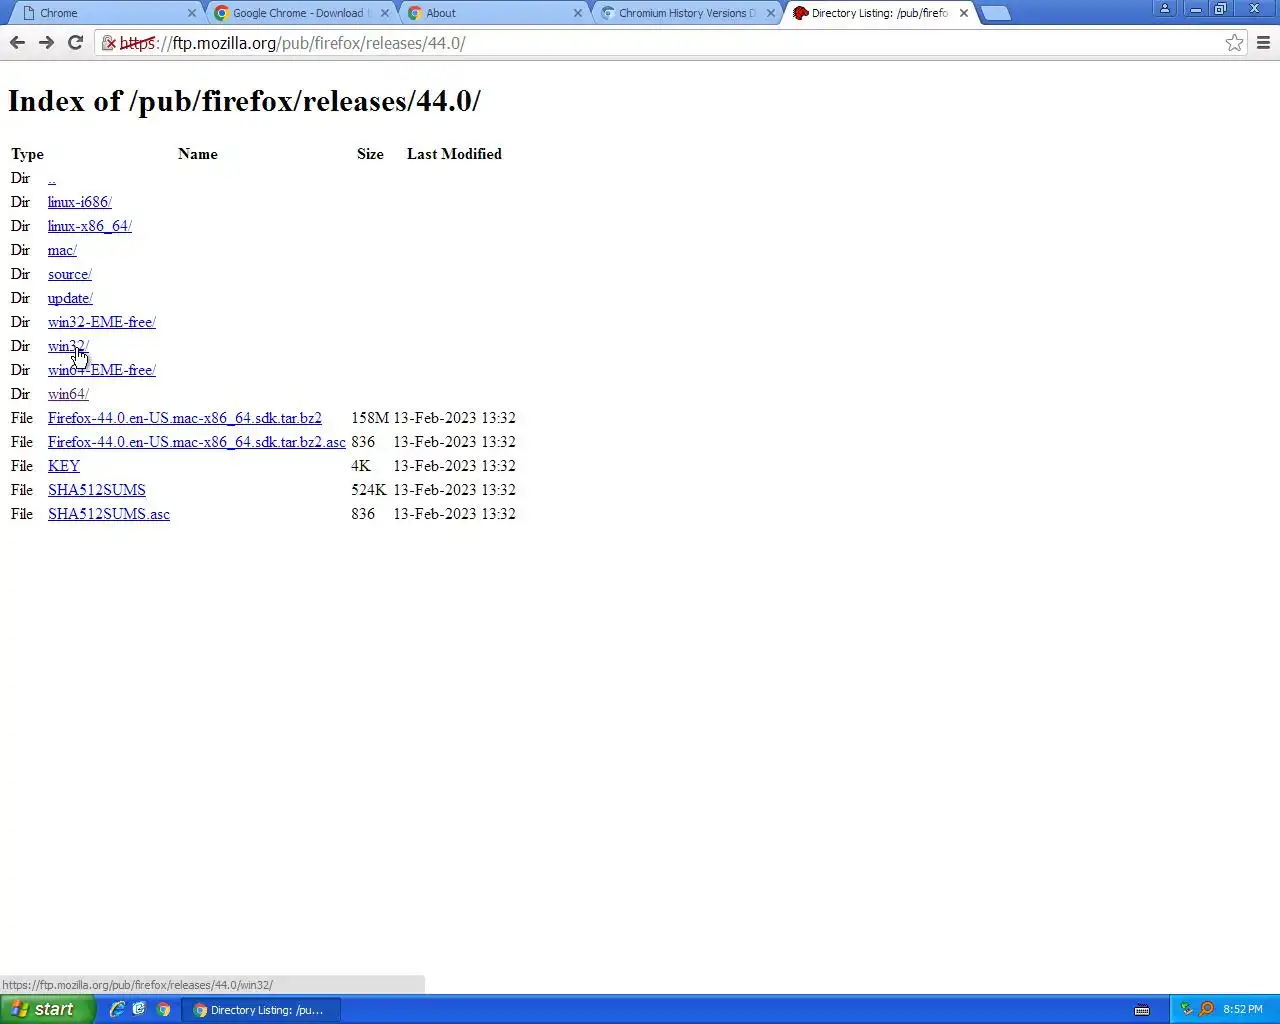
Task: Click the 'Size' column header
Action: (x=370, y=154)
